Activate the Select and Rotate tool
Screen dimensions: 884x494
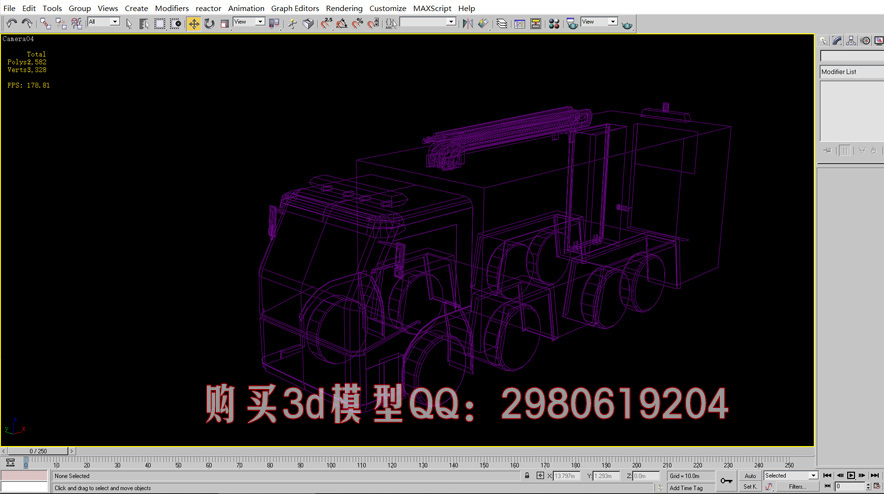[x=209, y=23]
